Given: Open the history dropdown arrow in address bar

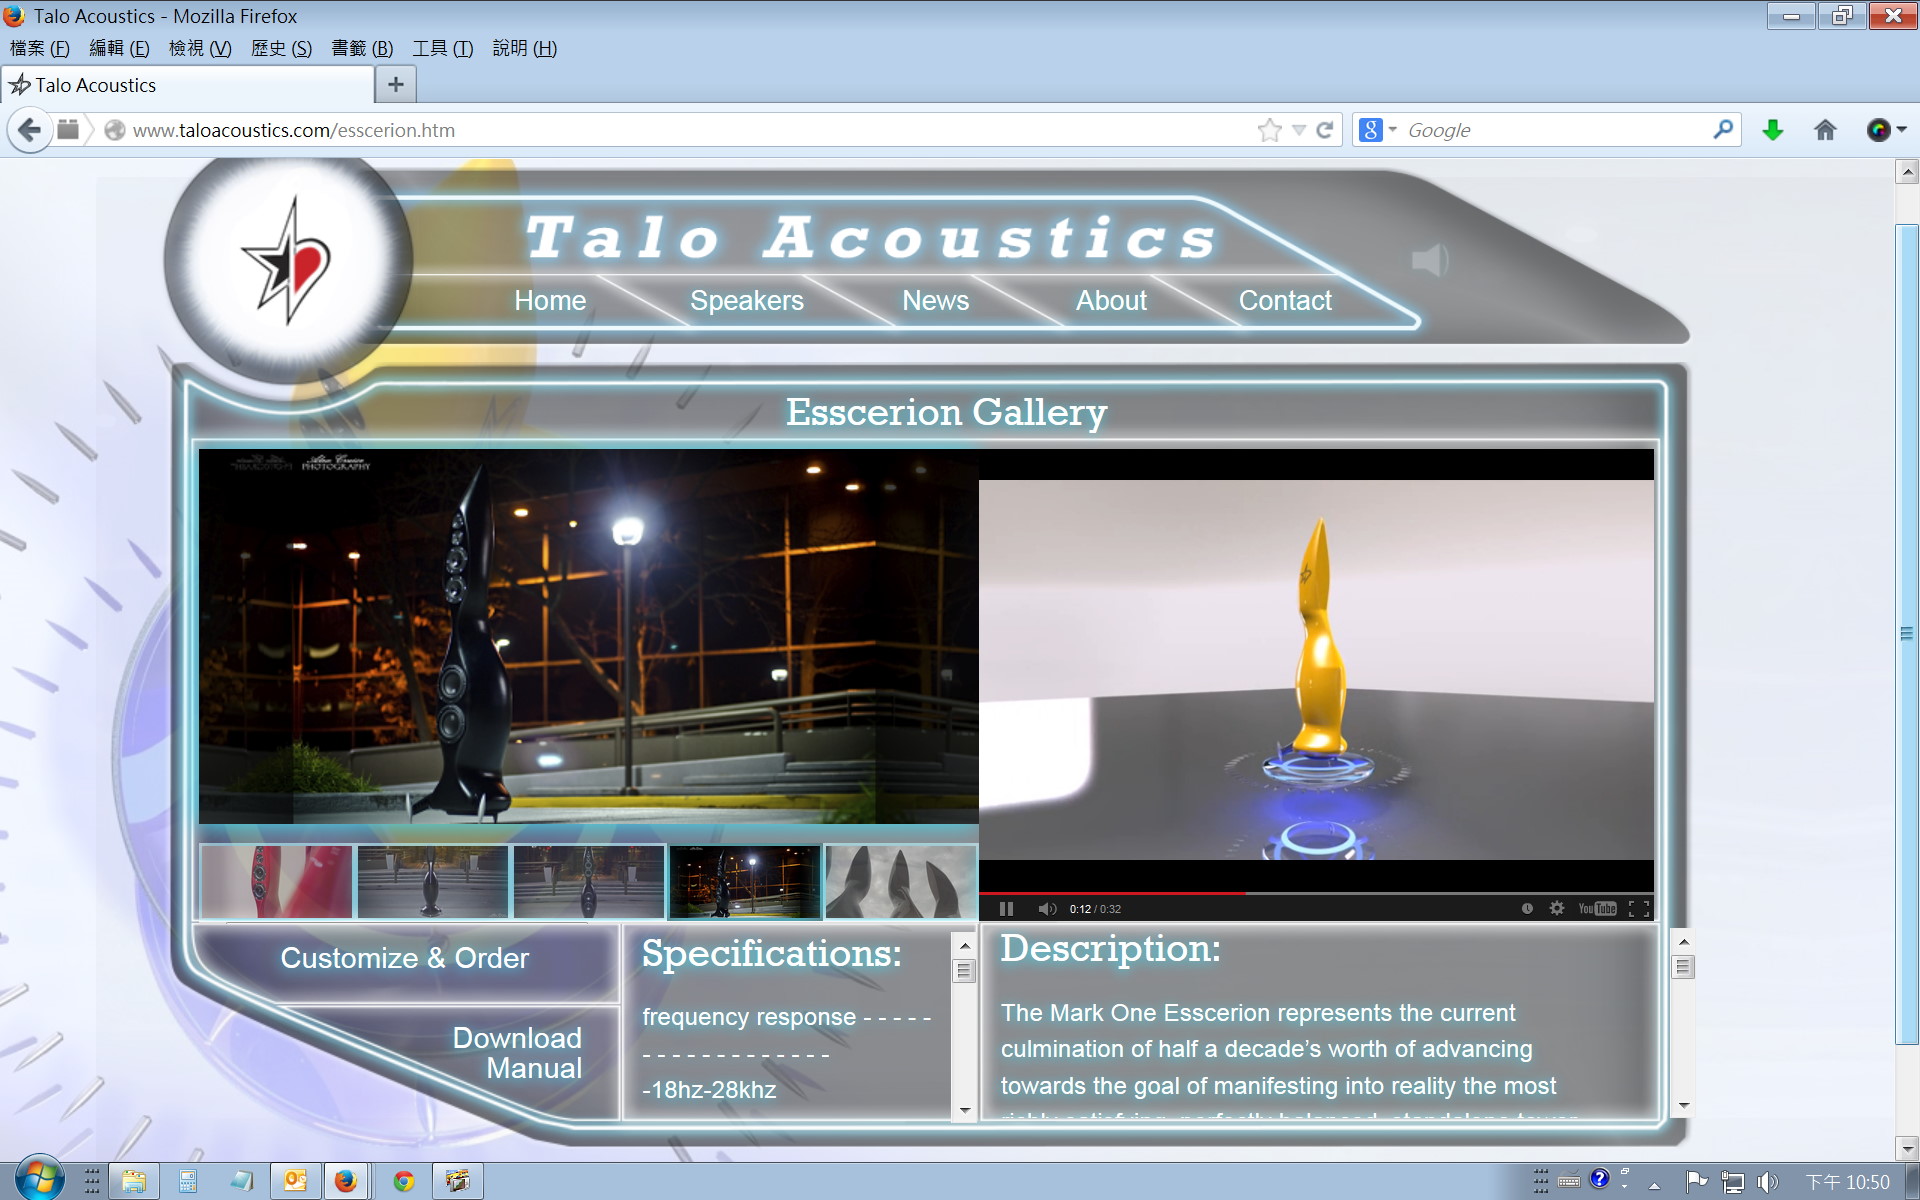Looking at the screenshot, I should 1299,130.
